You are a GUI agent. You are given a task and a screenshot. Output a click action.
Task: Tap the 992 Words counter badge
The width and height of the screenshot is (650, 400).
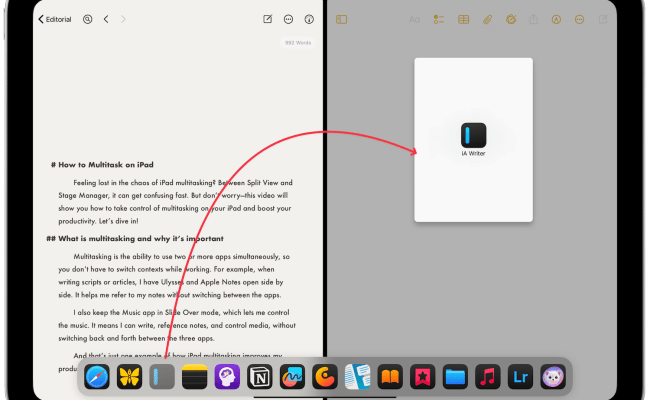tap(298, 43)
